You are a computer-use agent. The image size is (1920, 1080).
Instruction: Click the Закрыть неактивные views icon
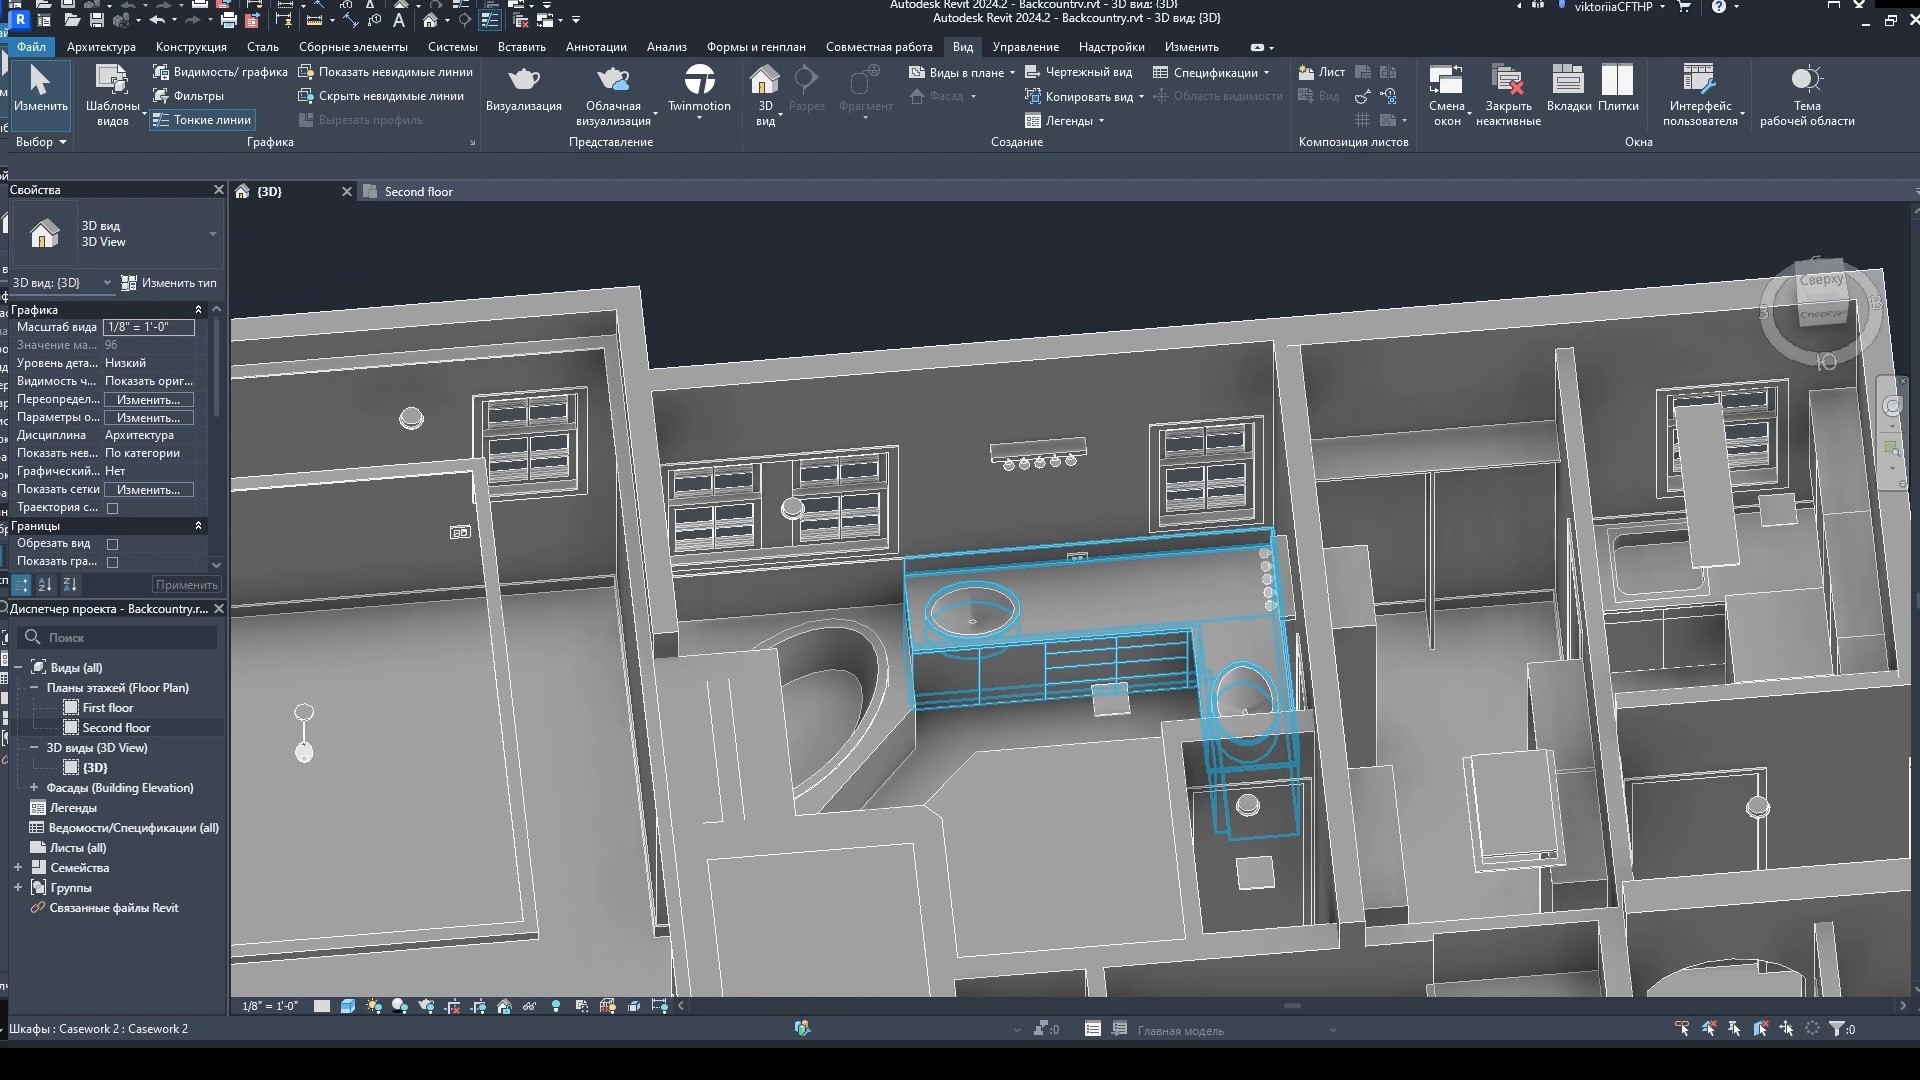1507,80
